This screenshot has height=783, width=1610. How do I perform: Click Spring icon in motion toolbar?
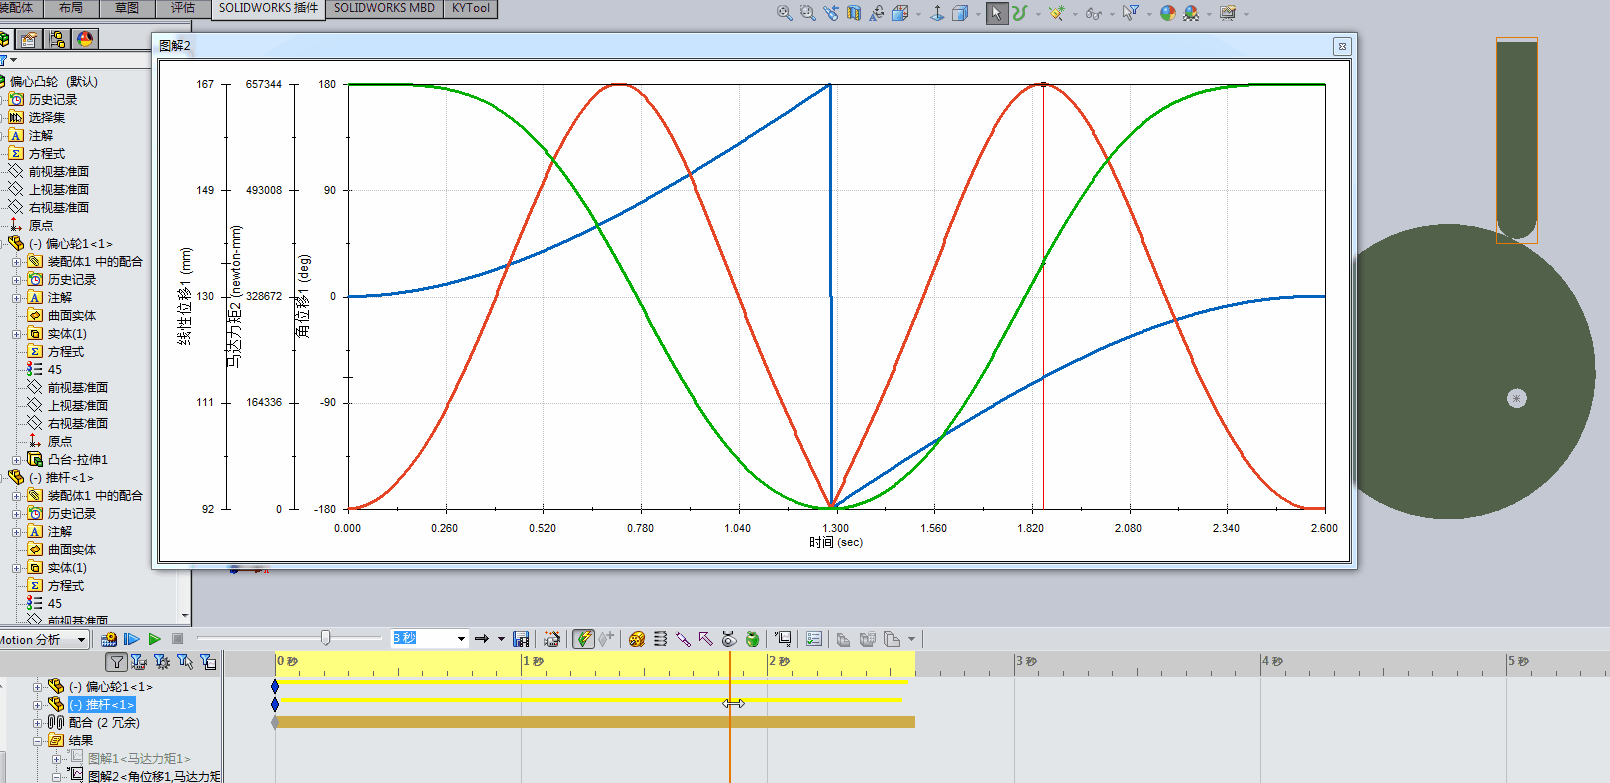tap(660, 639)
